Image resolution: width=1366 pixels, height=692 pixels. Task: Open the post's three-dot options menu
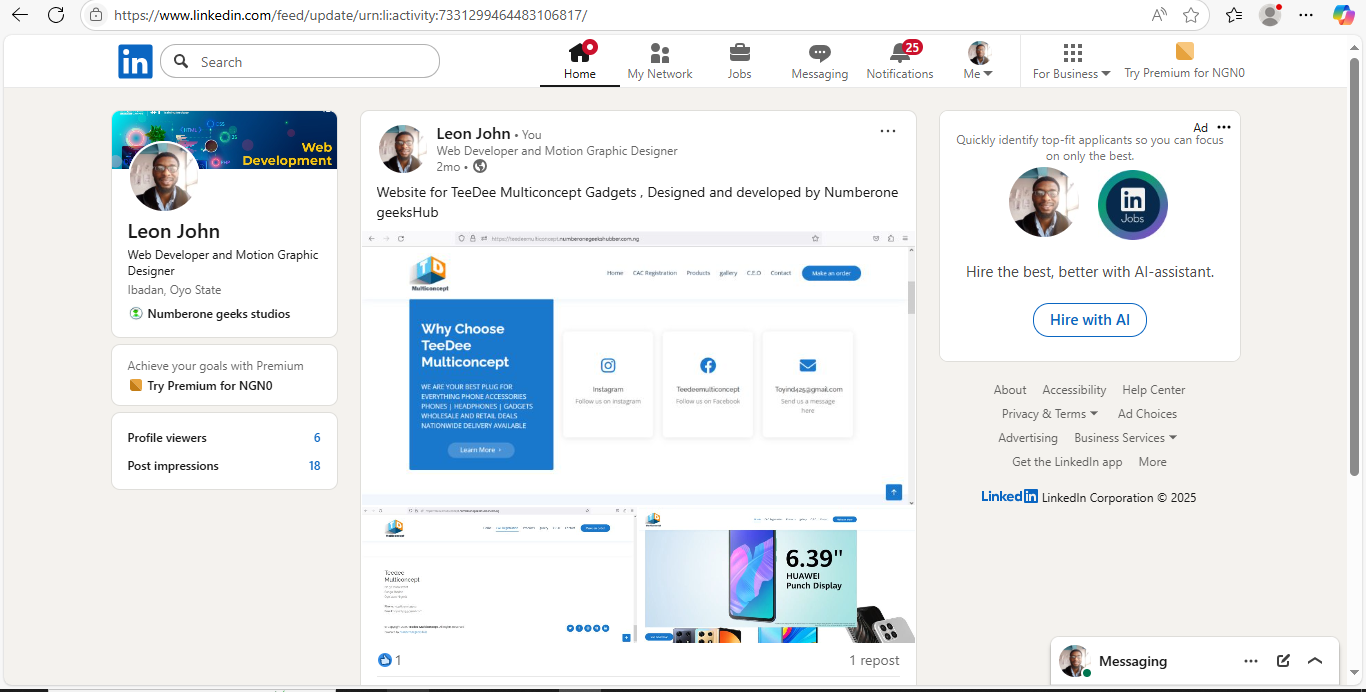click(x=888, y=131)
